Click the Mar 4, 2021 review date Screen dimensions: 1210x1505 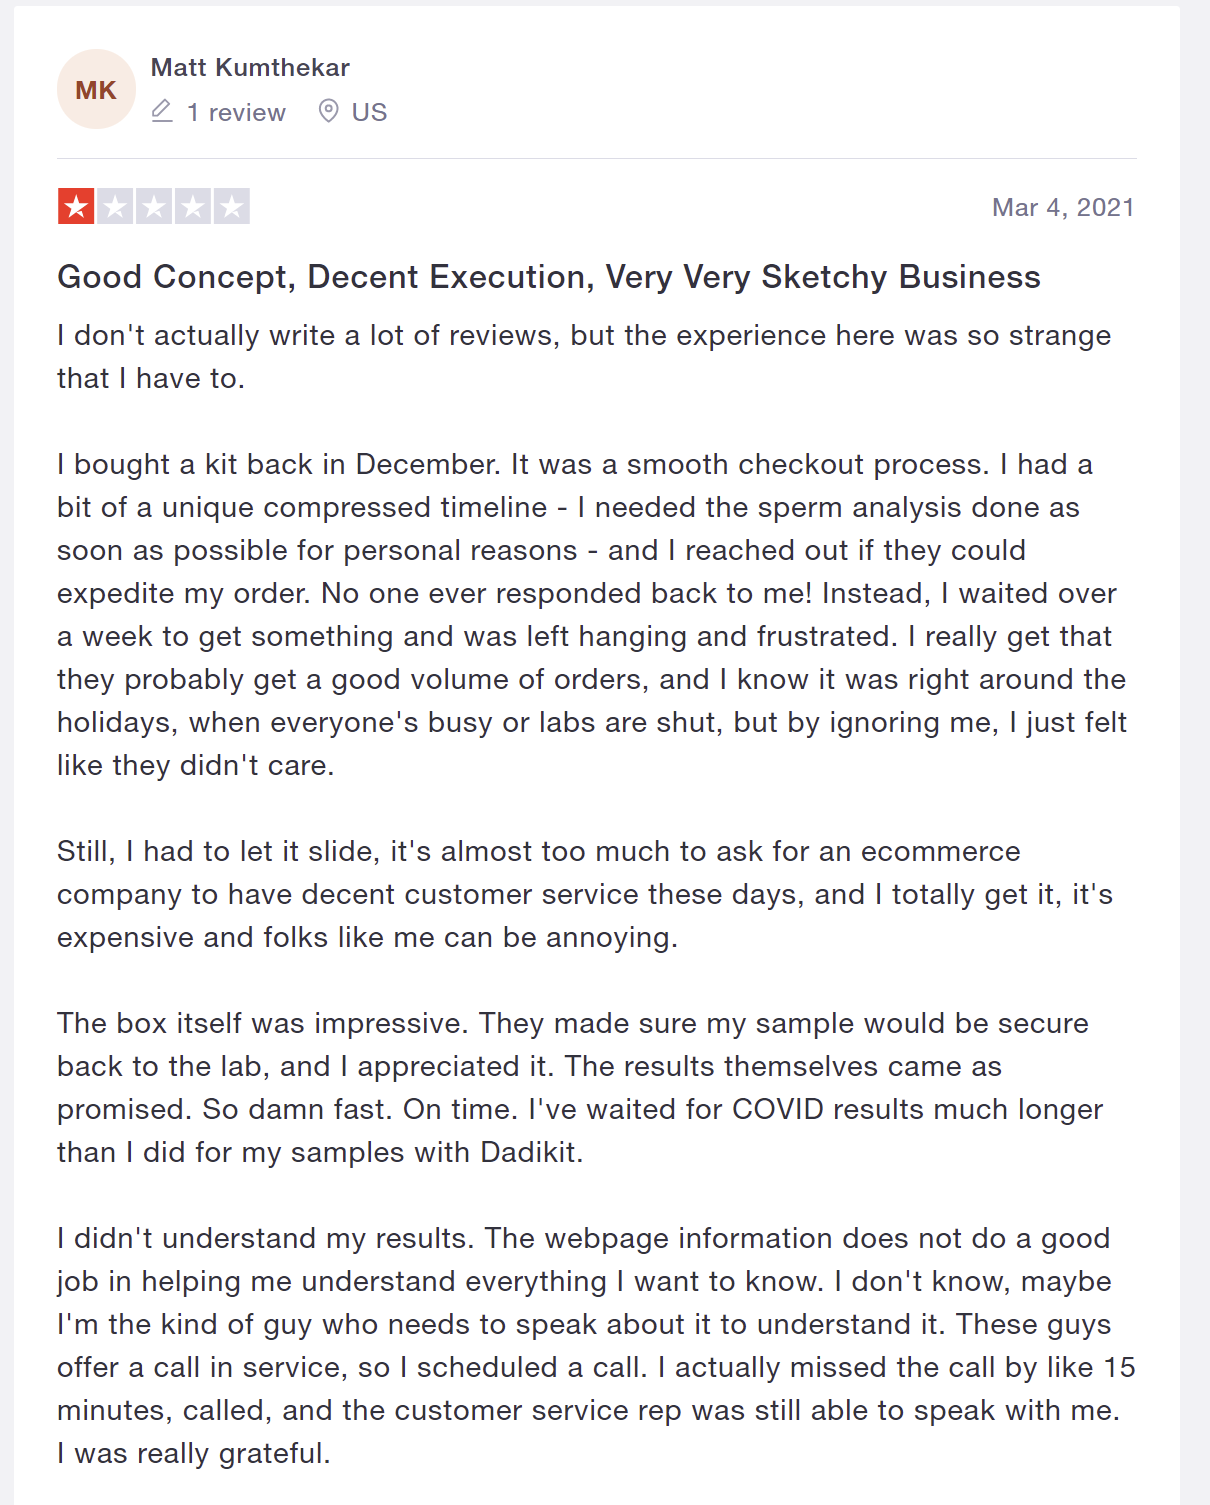pos(1062,207)
